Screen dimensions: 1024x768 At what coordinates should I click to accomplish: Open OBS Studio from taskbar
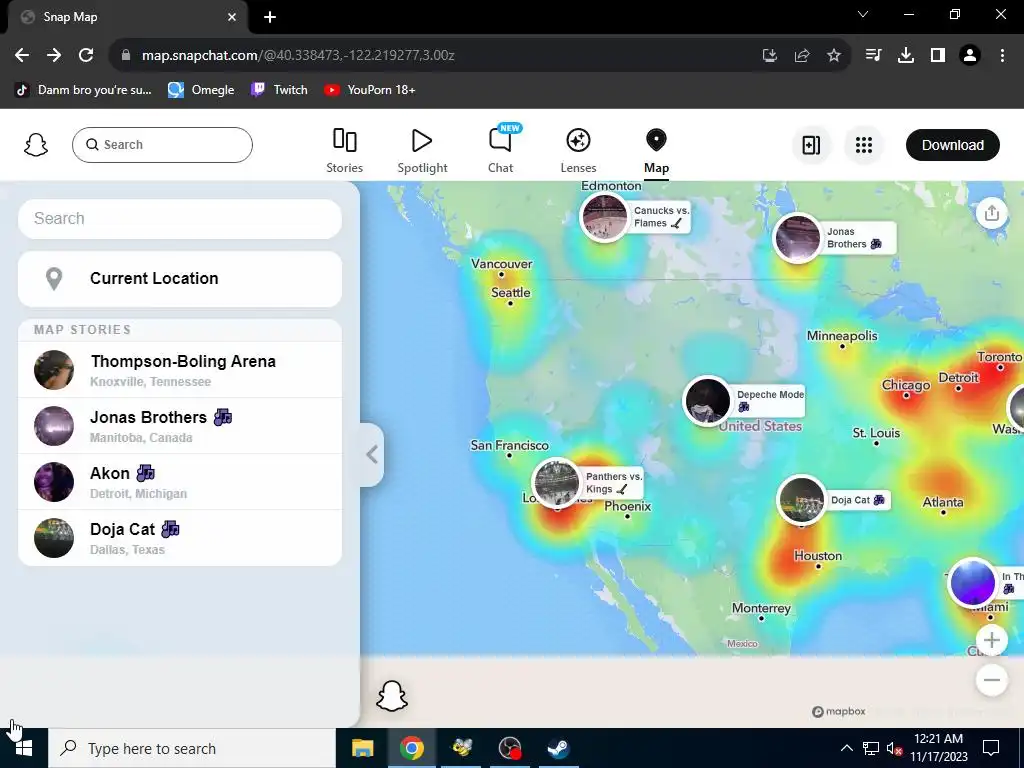(509, 748)
